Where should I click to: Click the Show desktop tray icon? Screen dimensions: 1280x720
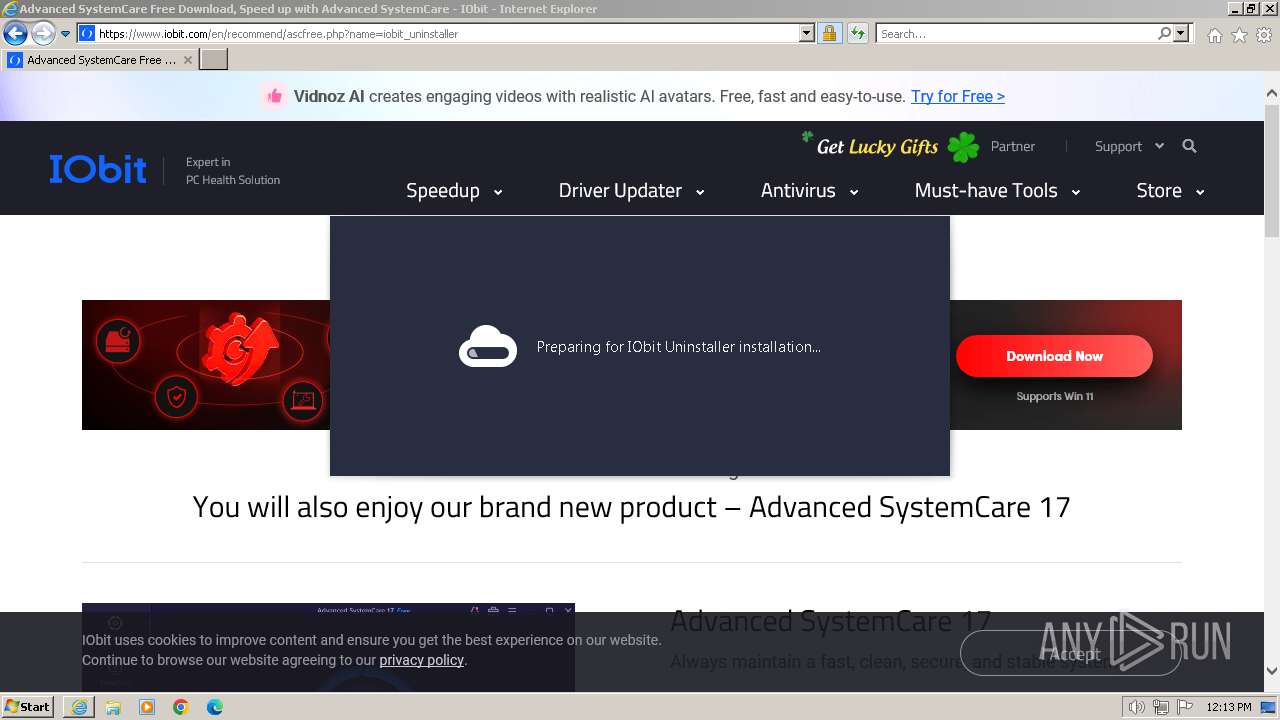[1267, 707]
